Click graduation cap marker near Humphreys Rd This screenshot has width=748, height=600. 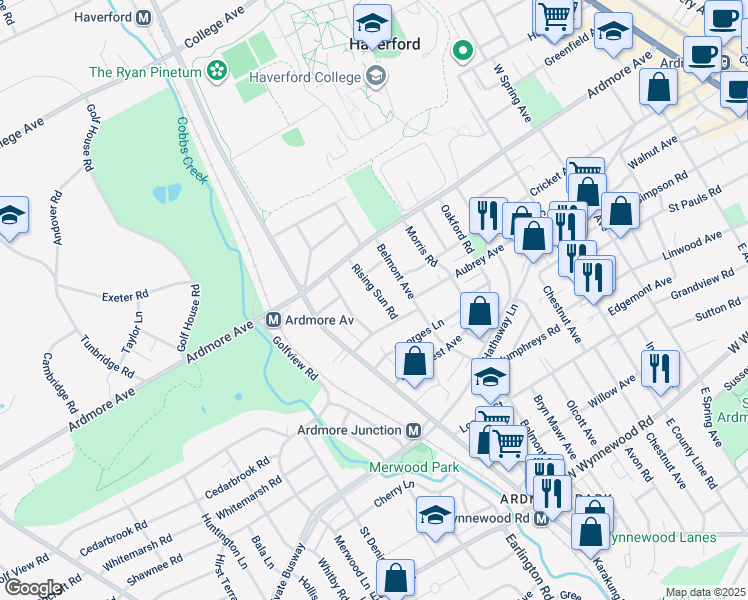[490, 379]
